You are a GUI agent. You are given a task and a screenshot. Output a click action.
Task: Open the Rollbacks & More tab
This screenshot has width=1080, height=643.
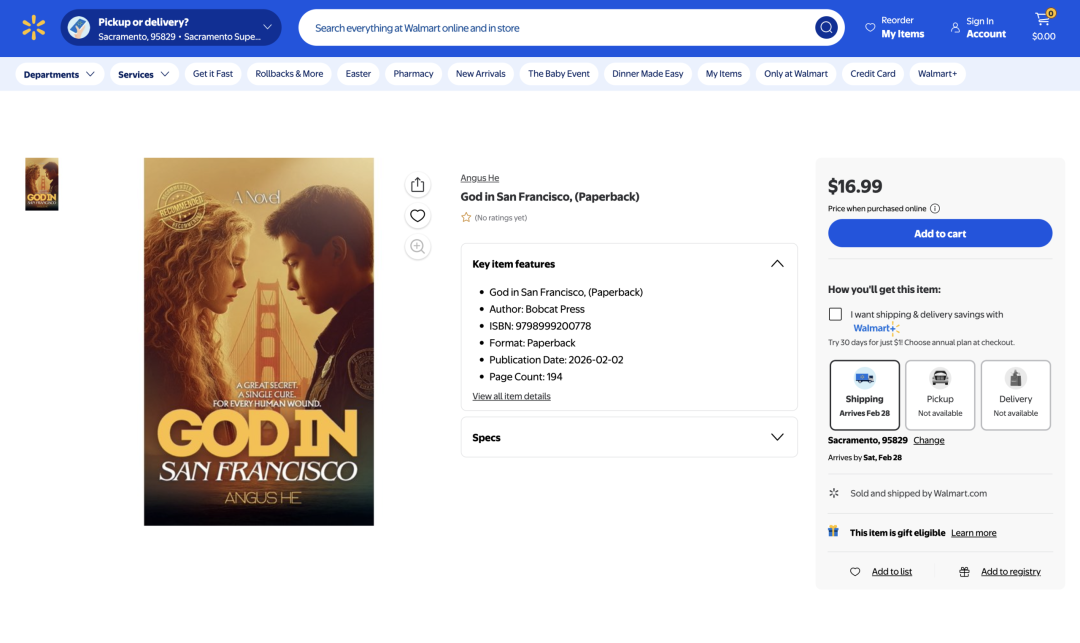pos(289,74)
